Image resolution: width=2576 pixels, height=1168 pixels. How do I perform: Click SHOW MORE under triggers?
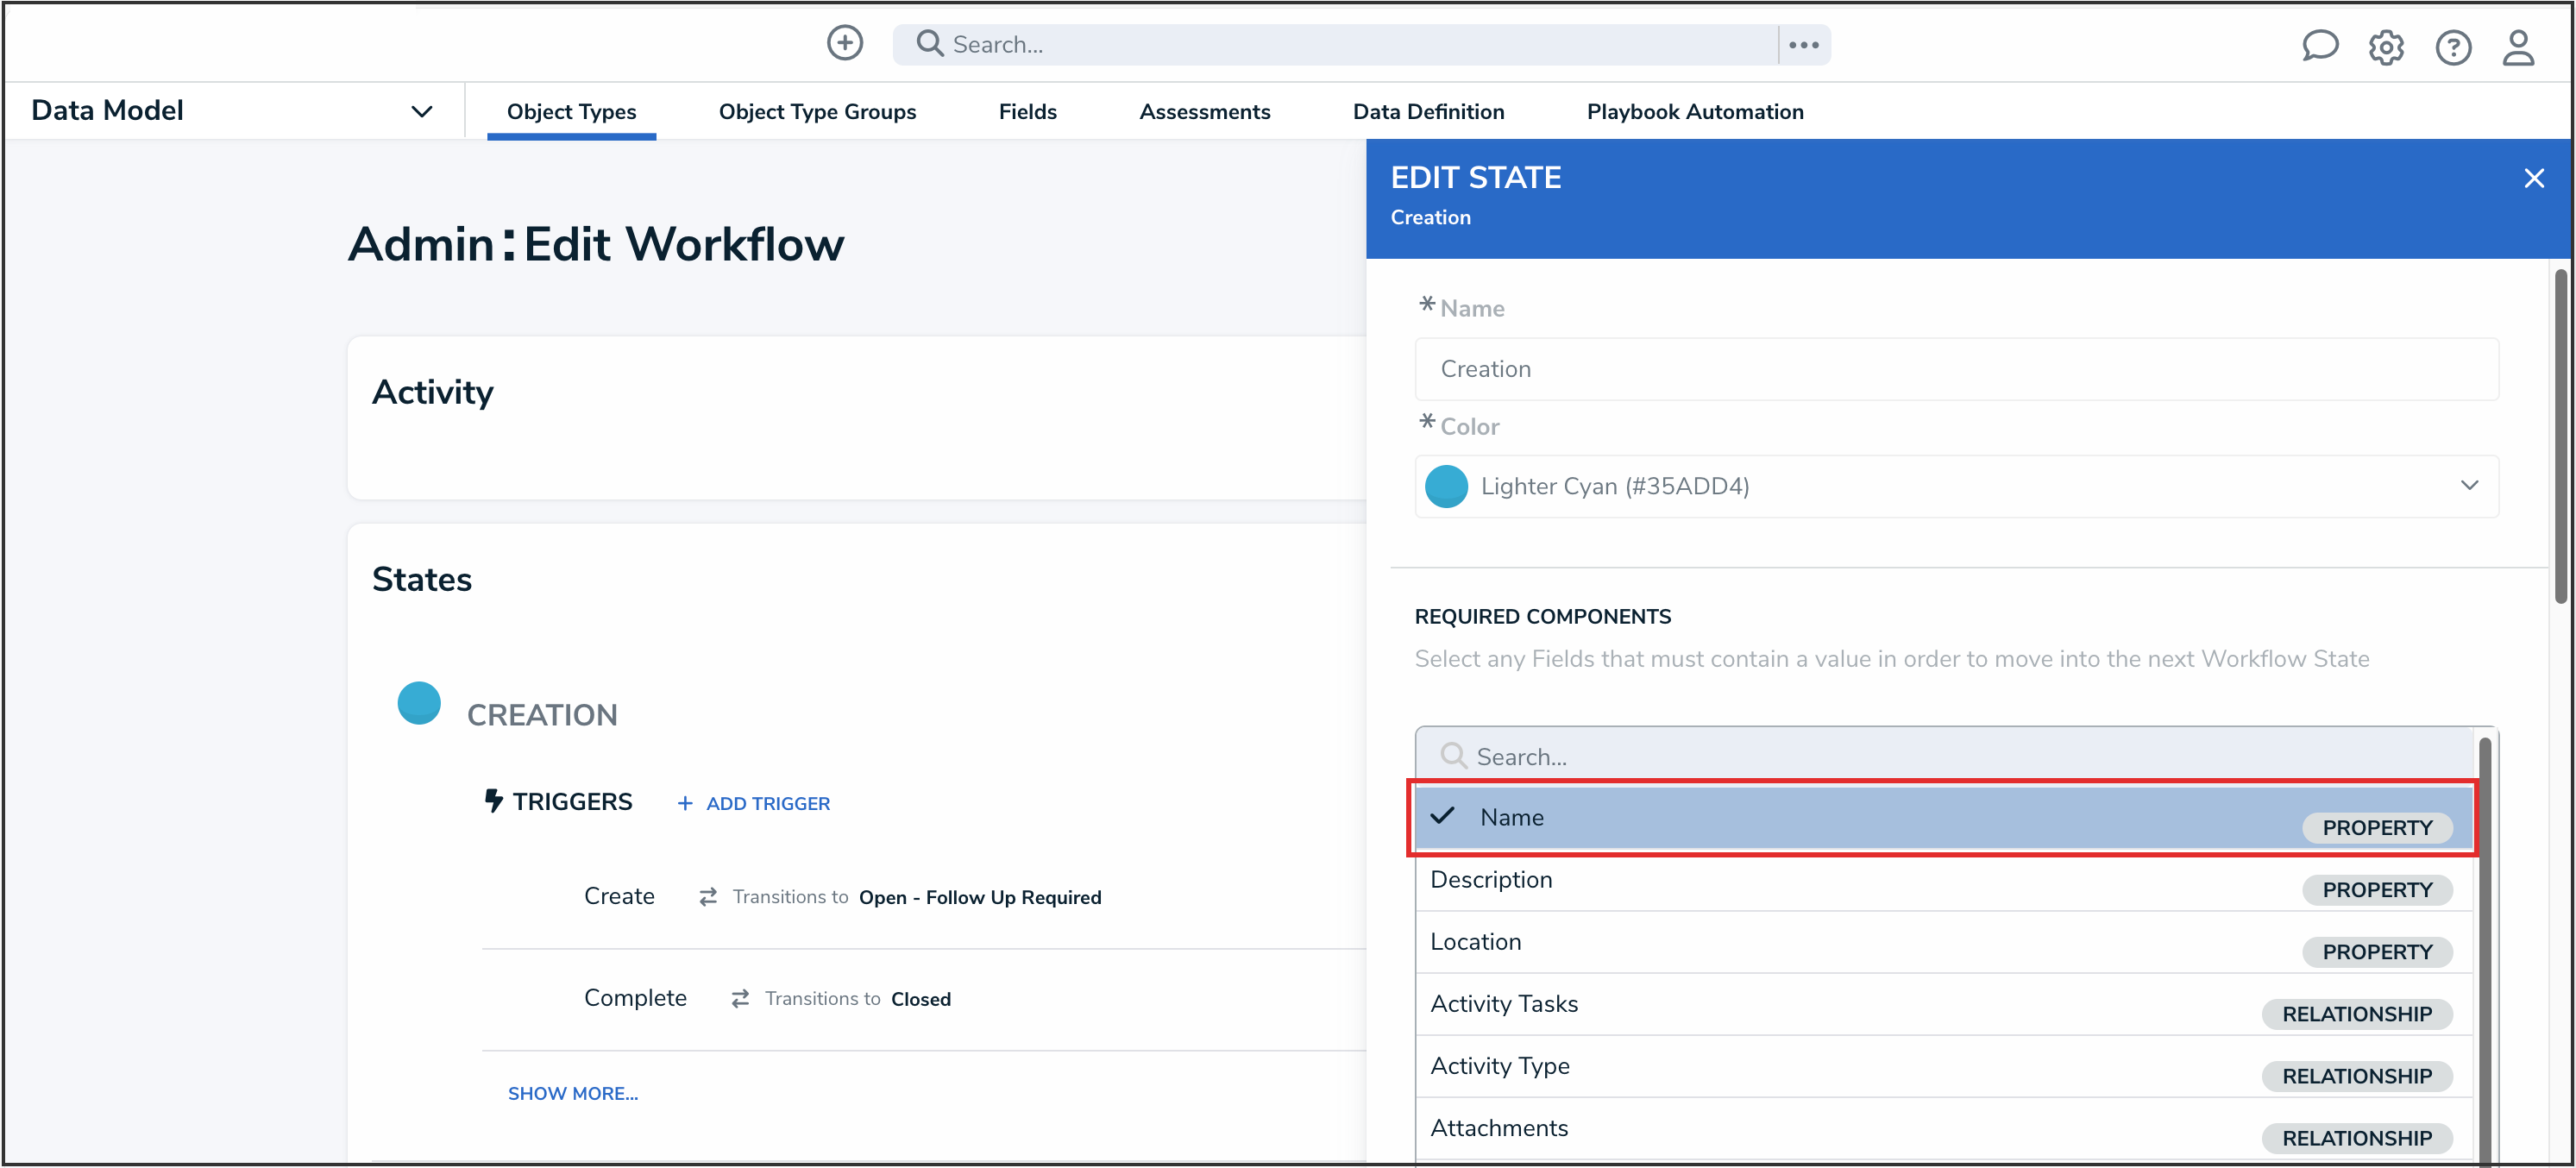click(x=572, y=1093)
